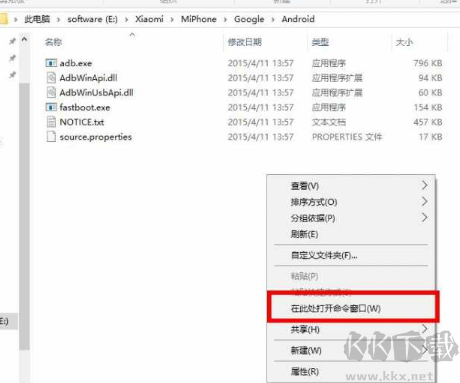The height and width of the screenshot is (383, 460).
Task: Click the navigation pane scroll-up arrow
Action: [24, 39]
